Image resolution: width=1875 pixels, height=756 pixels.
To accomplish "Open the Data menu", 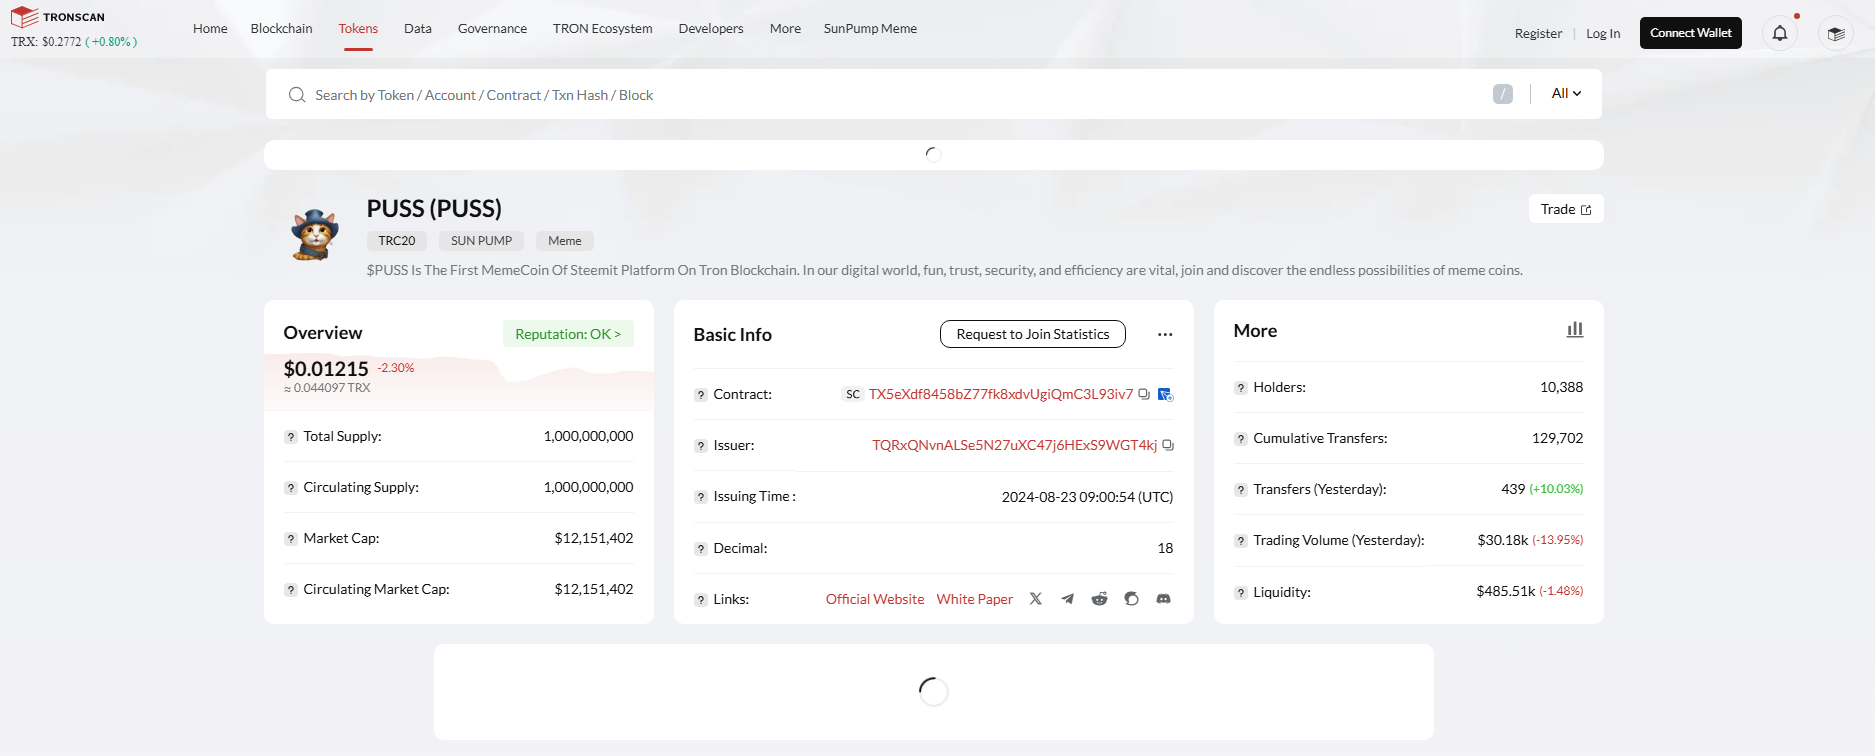I will (x=418, y=28).
